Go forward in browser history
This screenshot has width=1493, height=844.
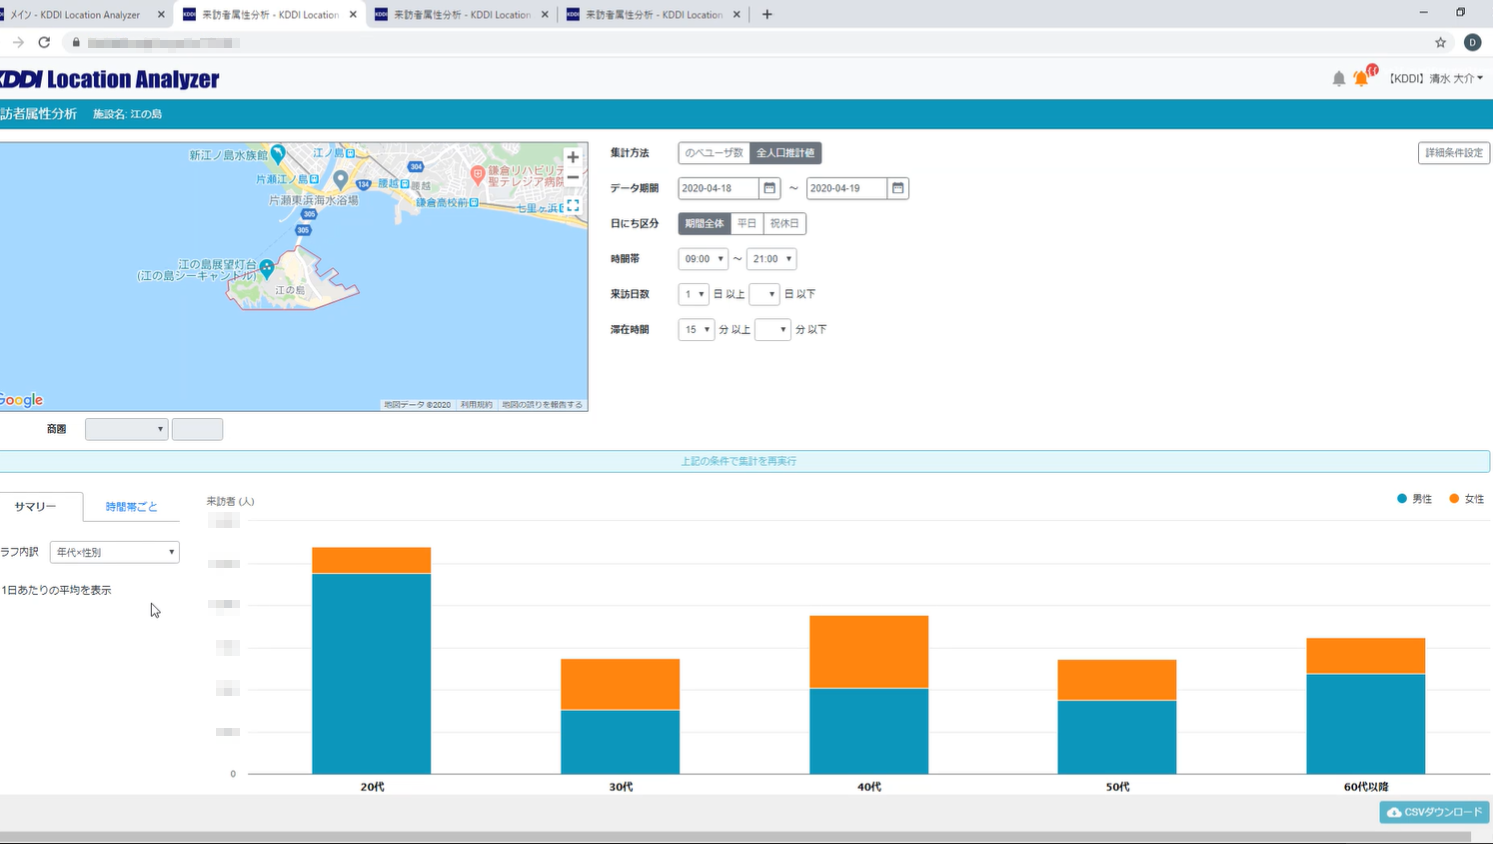click(18, 42)
